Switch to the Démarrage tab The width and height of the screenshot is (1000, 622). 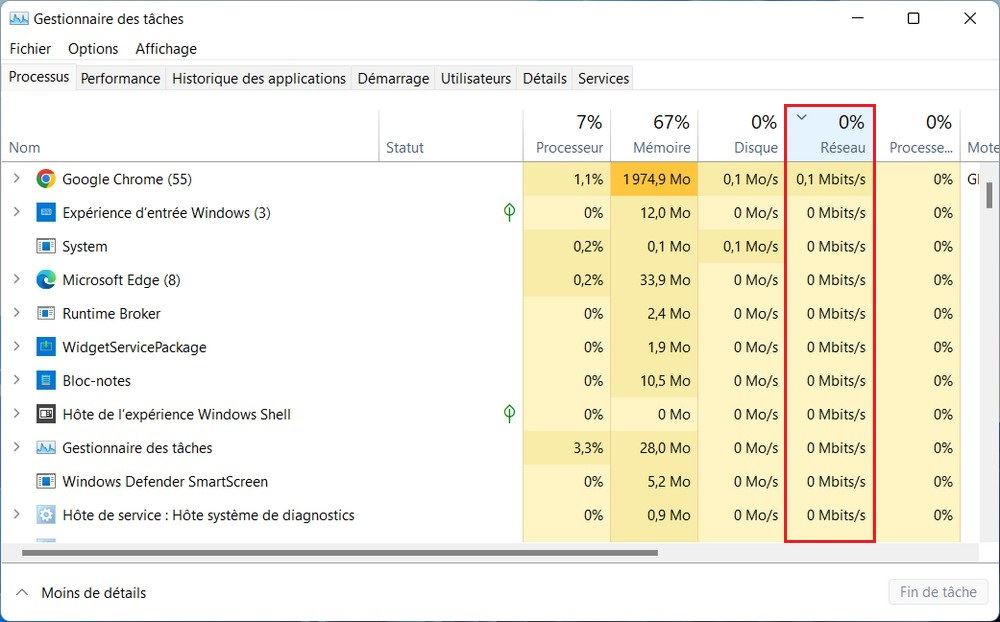click(393, 78)
